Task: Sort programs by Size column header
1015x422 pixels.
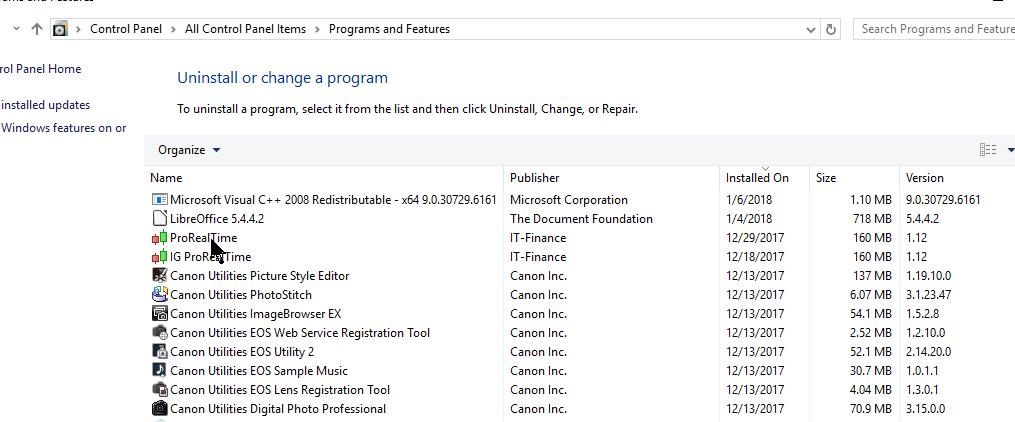Action: click(x=826, y=178)
